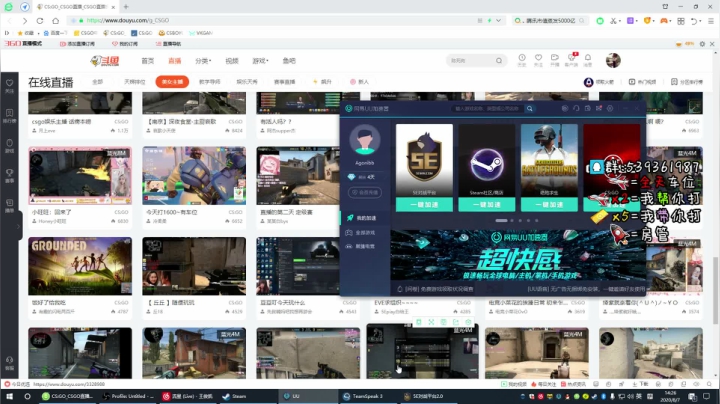Expand the bookmarks star favorites dropdown
Screen dimensions: 720x404
coord(39,33)
